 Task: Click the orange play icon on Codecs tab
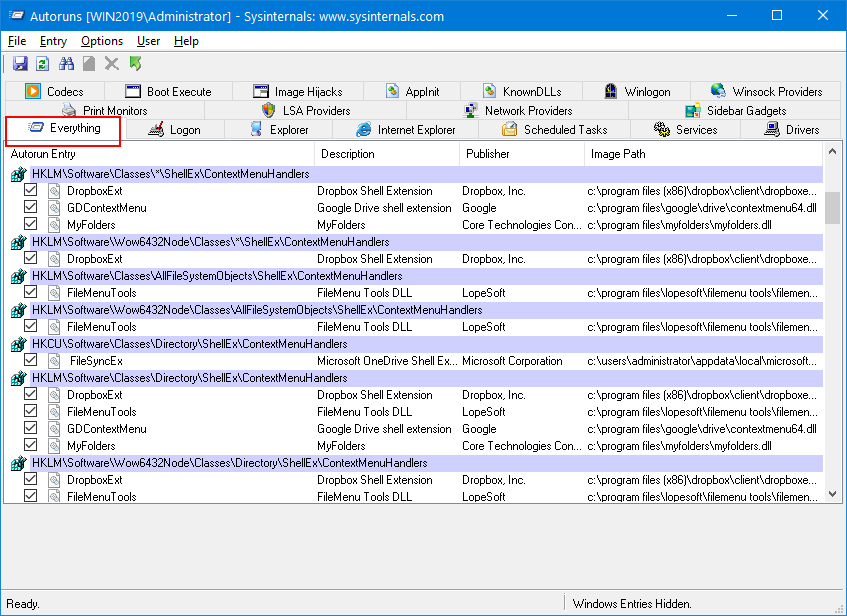(x=33, y=91)
